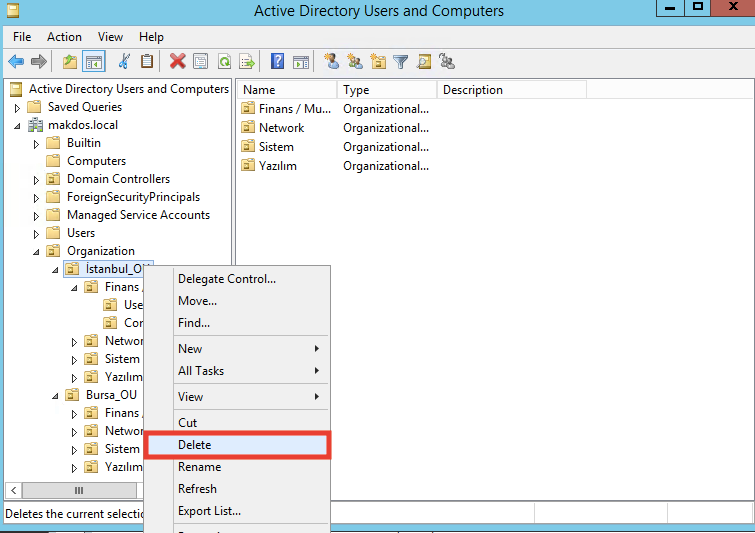Choose Move... from context menu

(238, 301)
